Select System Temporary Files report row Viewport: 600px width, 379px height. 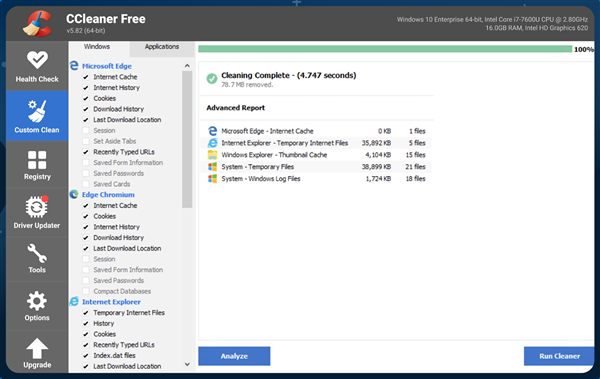(317, 167)
